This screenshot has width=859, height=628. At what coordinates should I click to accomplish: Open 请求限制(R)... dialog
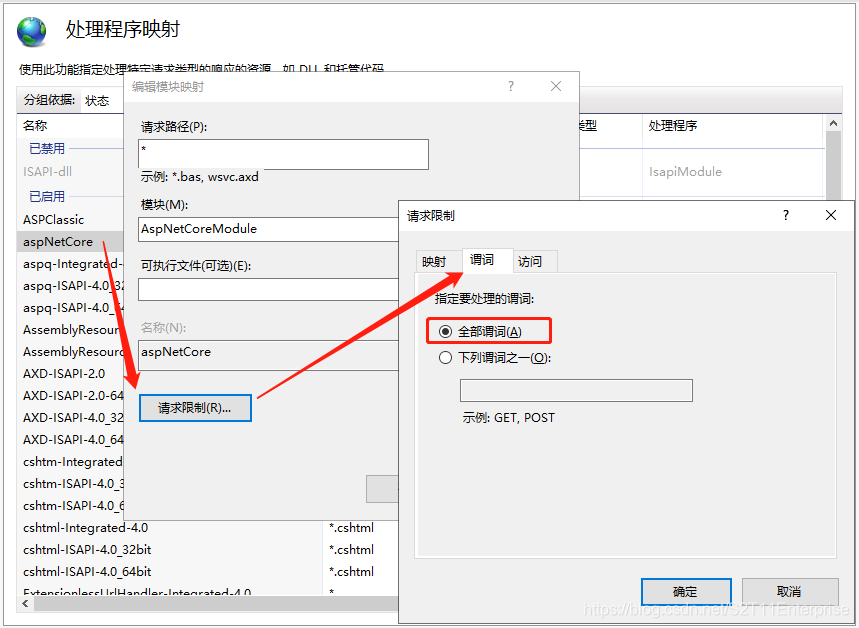pyautogui.click(x=194, y=407)
